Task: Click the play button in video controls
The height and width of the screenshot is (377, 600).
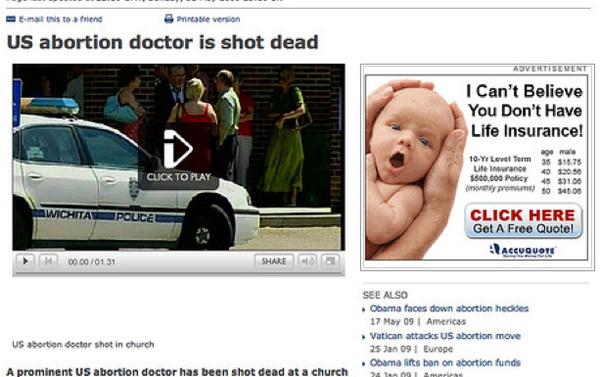Action: click(26, 261)
